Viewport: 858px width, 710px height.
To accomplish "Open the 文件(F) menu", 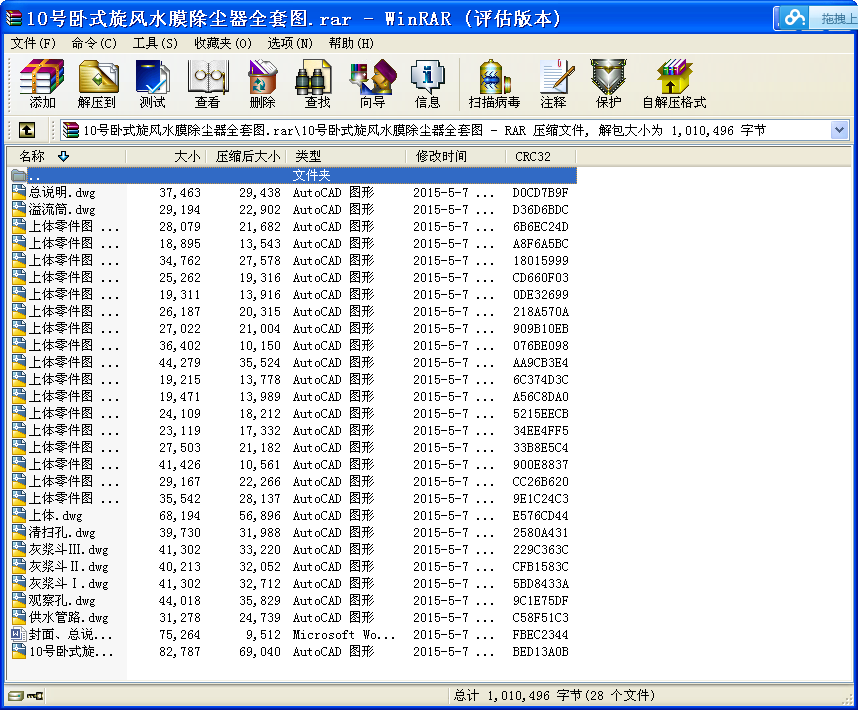I will [x=33, y=43].
